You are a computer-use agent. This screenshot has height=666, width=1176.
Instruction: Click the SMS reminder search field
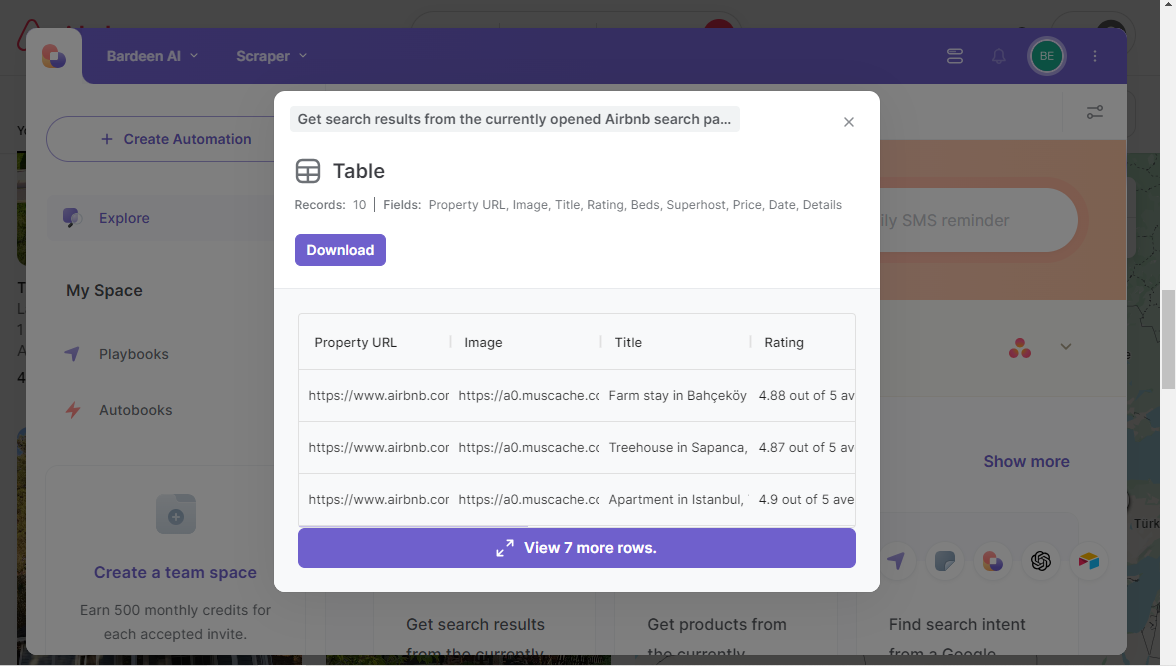tap(977, 220)
